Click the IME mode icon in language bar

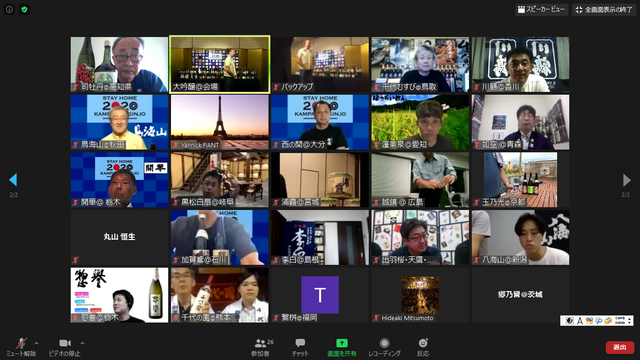coord(570,321)
